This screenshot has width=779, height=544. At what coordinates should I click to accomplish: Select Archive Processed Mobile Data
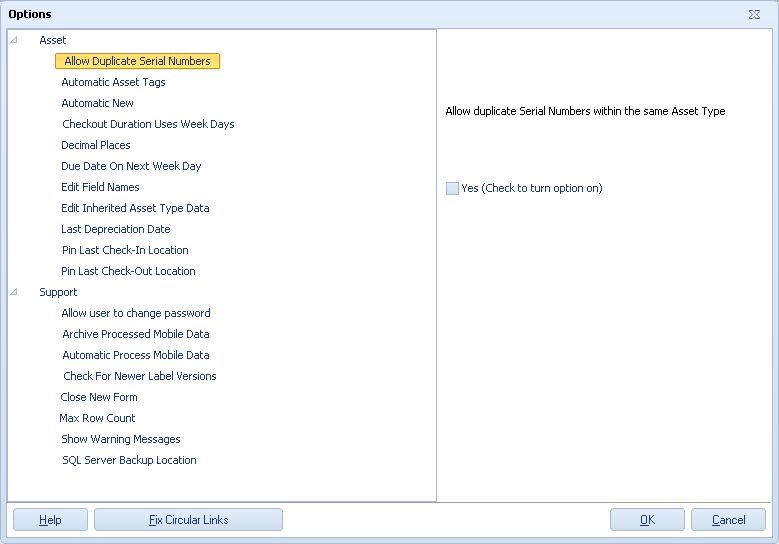[x=136, y=334]
